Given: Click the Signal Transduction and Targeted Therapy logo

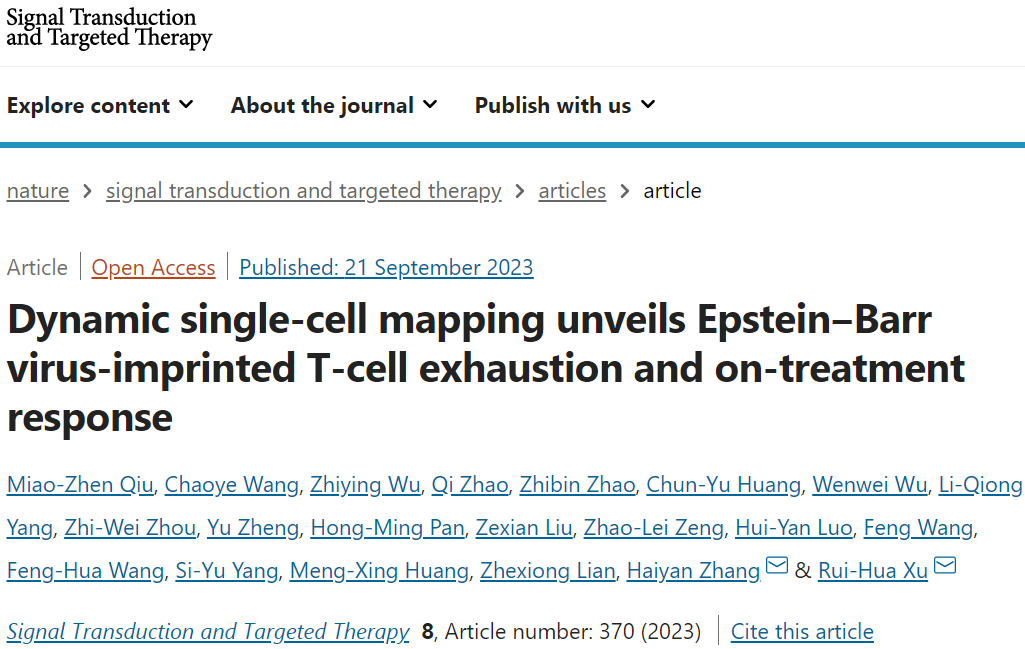Looking at the screenshot, I should pyautogui.click(x=109, y=28).
